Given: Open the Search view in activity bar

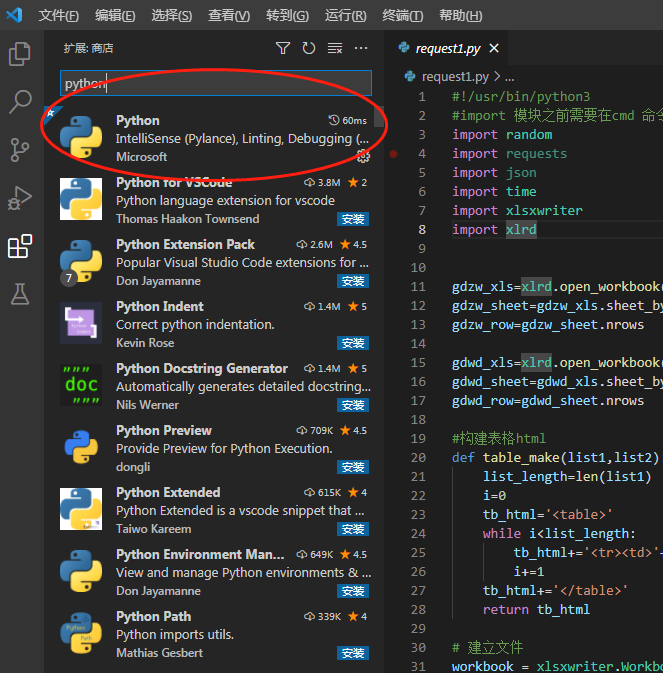Looking at the screenshot, I should coord(20,101).
